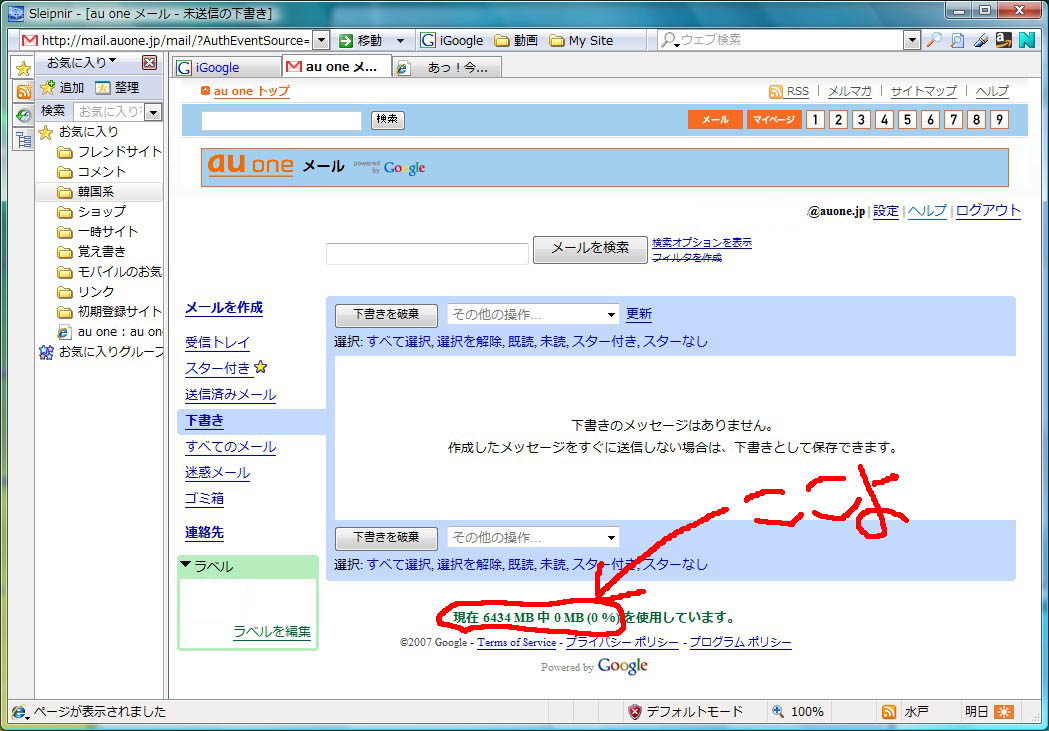
Task: Switch to the au one メール tab
Action: pos(336,67)
